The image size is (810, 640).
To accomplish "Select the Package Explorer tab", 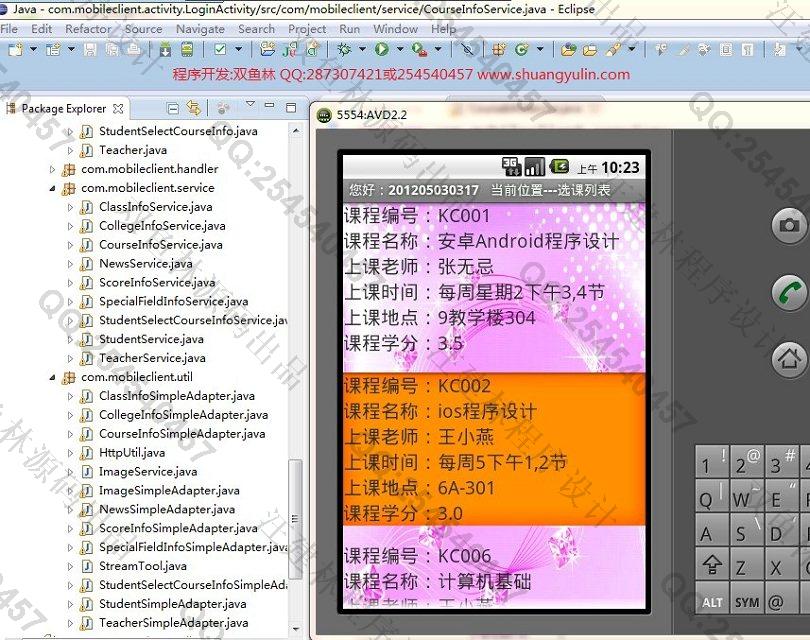I will 64,108.
